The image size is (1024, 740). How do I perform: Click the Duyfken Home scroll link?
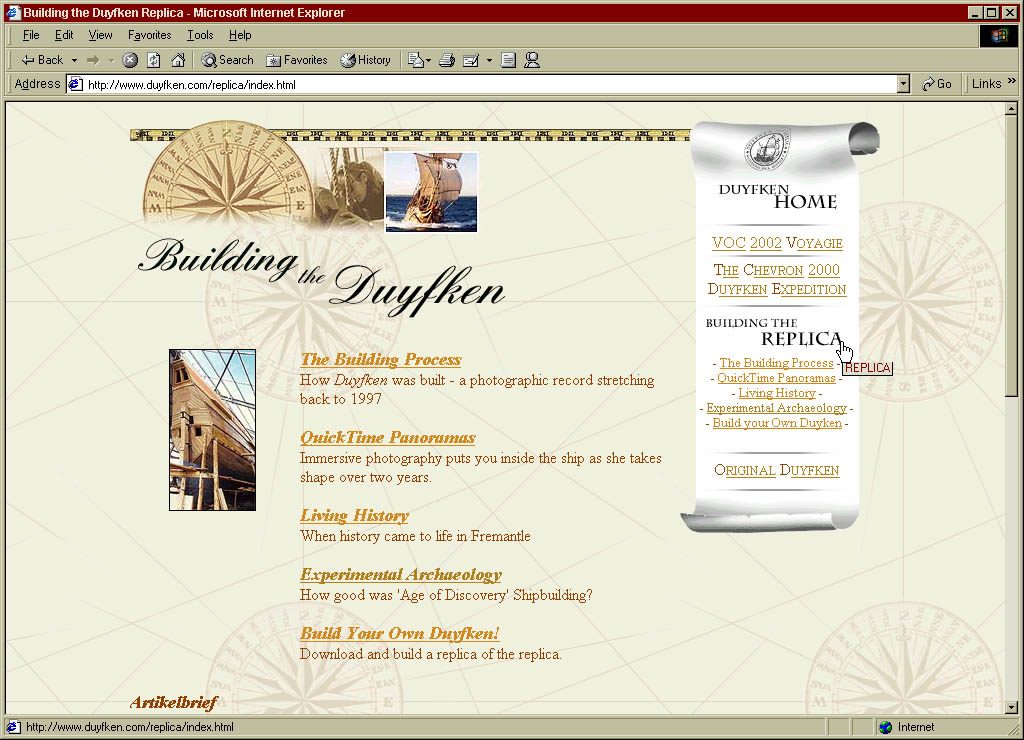click(777, 197)
